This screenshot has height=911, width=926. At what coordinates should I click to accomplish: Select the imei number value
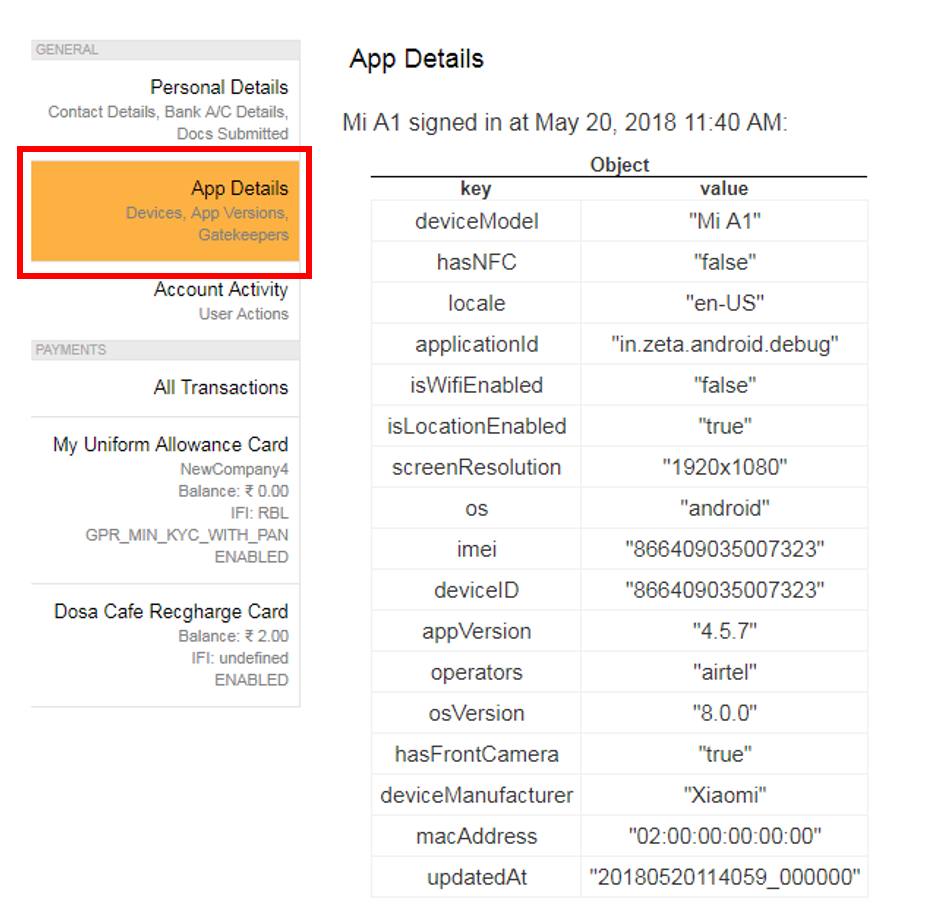click(725, 550)
